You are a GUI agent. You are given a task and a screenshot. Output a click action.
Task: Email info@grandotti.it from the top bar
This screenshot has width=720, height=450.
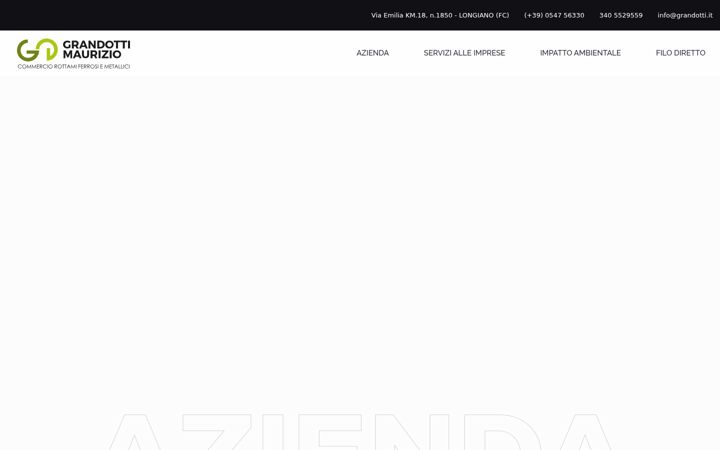(685, 15)
